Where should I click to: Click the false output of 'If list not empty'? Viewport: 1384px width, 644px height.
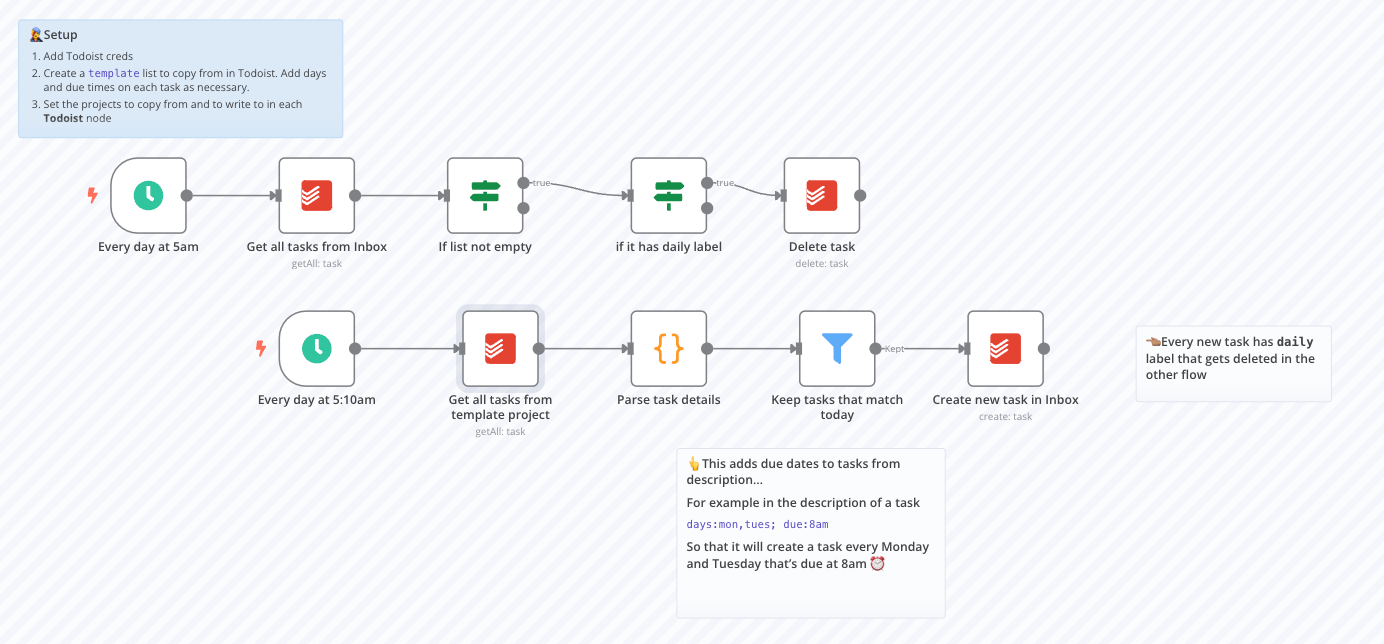[x=523, y=208]
